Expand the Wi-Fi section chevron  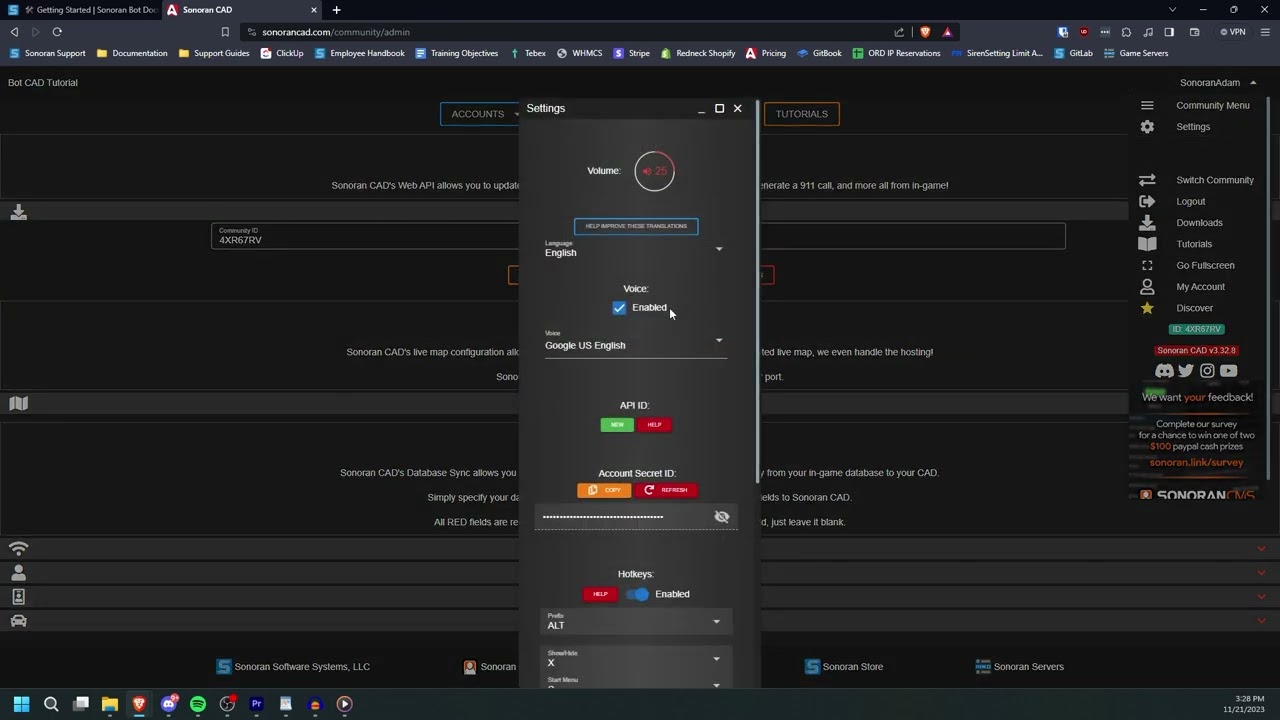(x=1261, y=549)
